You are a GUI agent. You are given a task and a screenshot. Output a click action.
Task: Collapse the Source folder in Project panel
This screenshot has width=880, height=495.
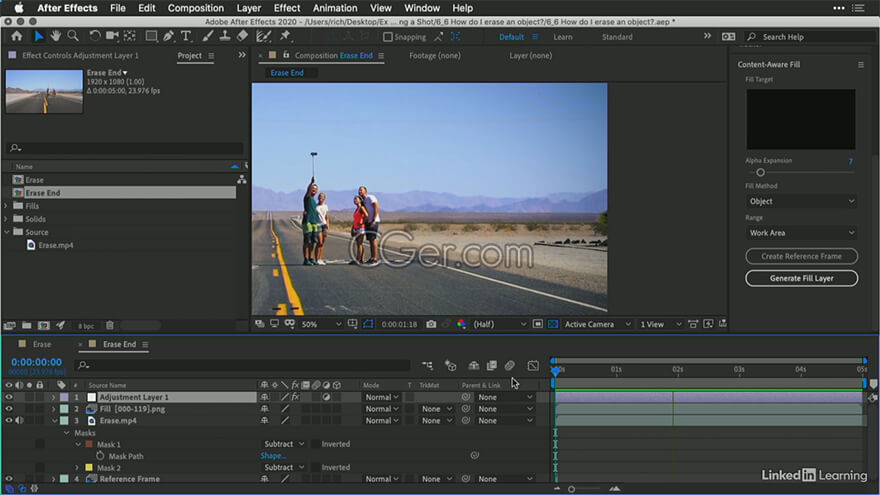(x=6, y=232)
